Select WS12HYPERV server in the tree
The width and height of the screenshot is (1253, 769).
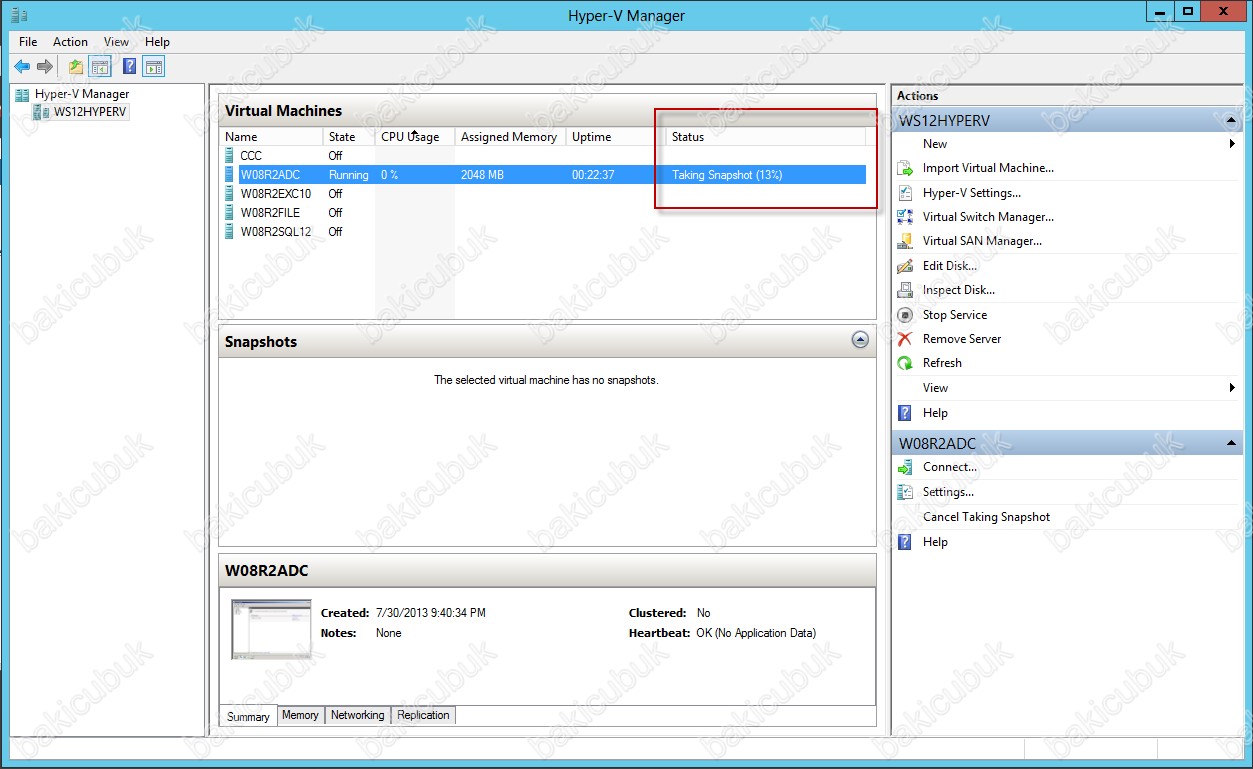tap(90, 112)
